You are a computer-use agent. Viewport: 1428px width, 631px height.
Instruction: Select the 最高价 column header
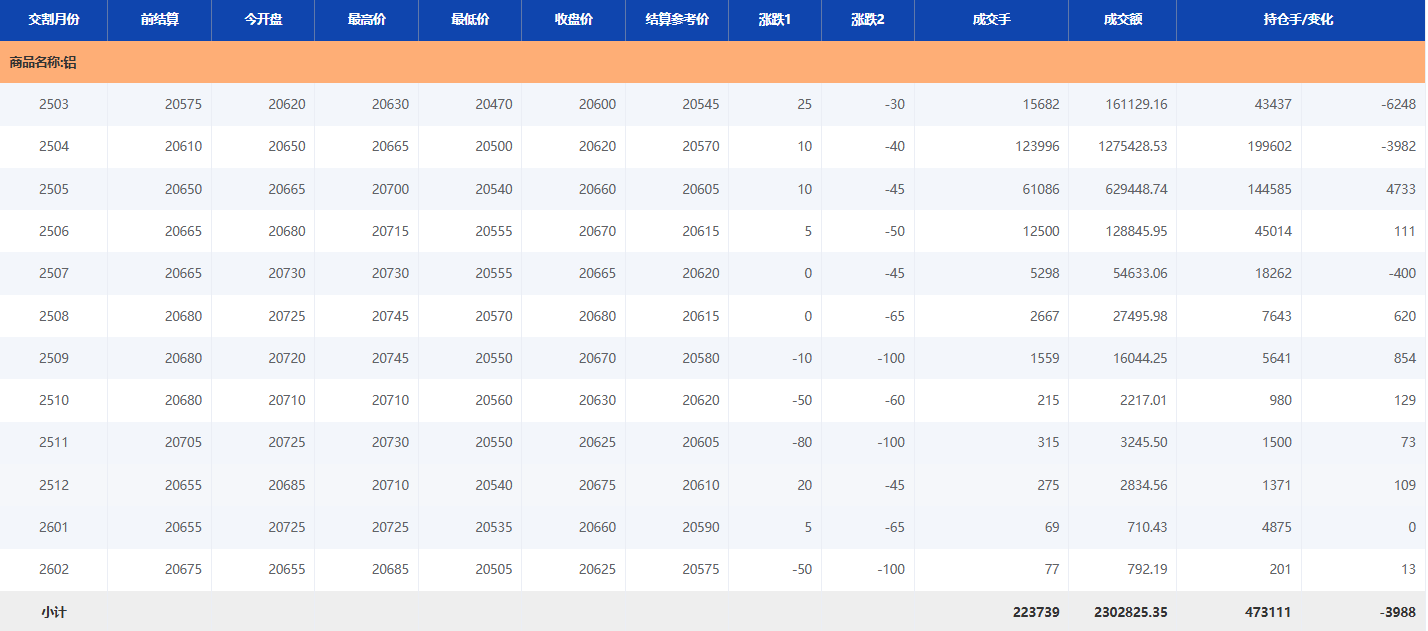[x=367, y=20]
